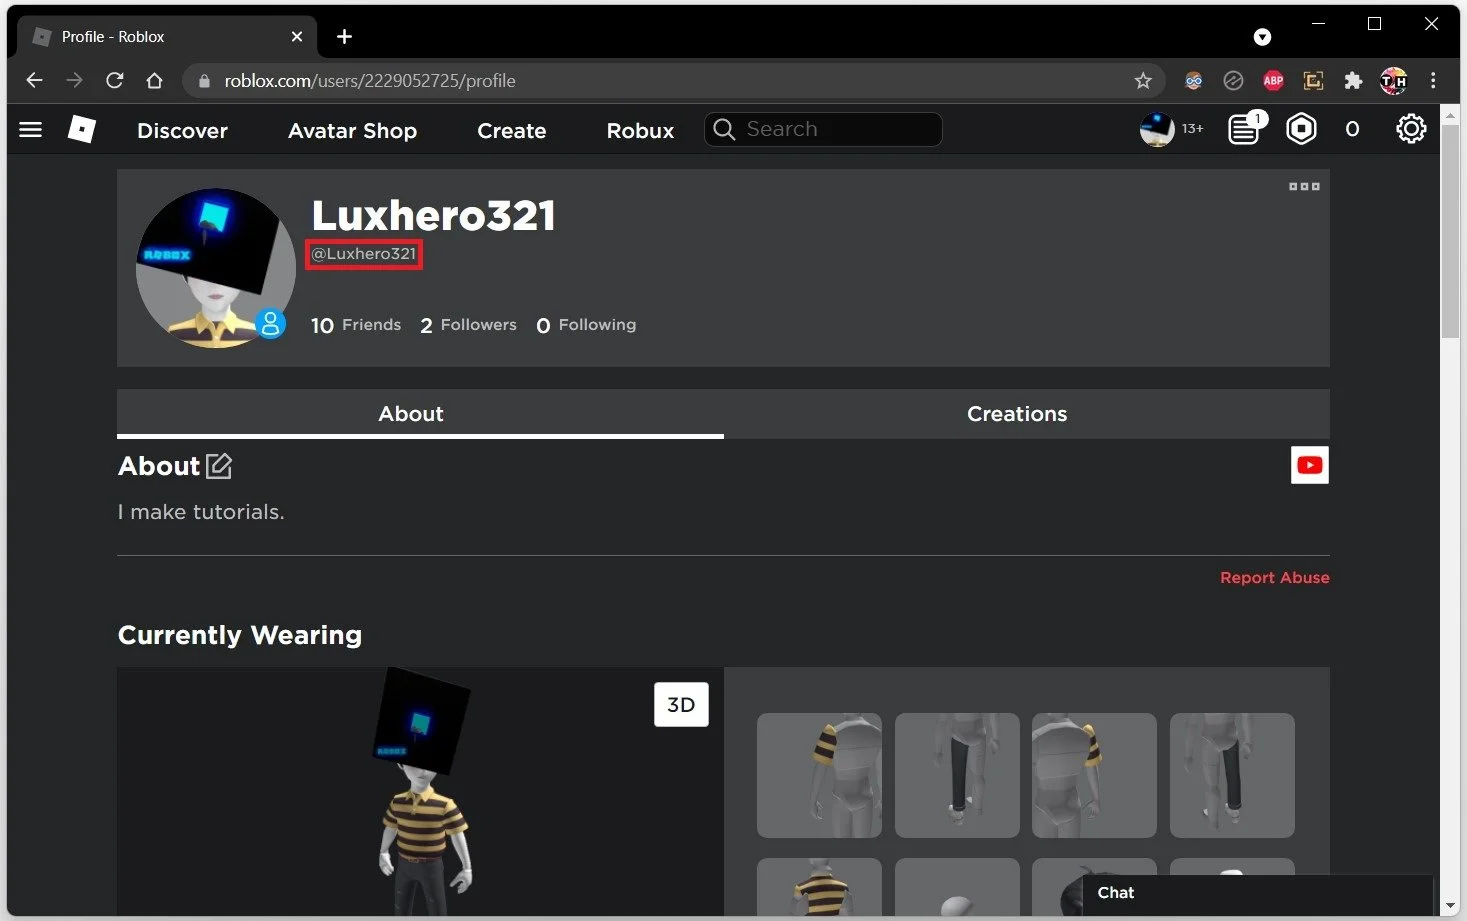The height and width of the screenshot is (921, 1467).
Task: Open the Robux page link
Action: 640,131
